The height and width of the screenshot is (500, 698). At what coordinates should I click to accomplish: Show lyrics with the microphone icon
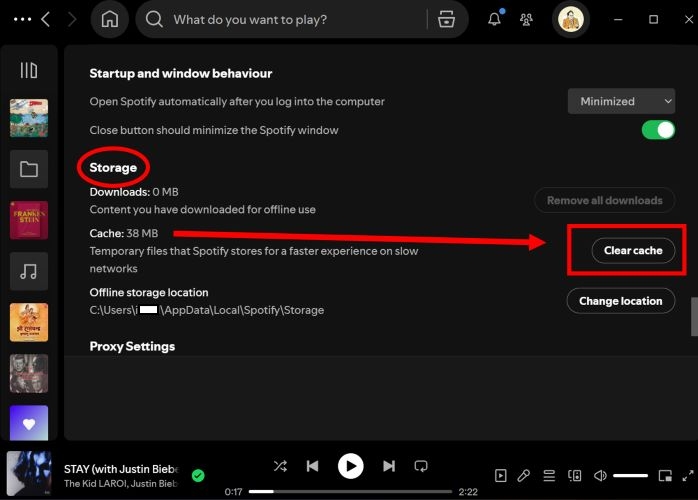pyautogui.click(x=524, y=476)
